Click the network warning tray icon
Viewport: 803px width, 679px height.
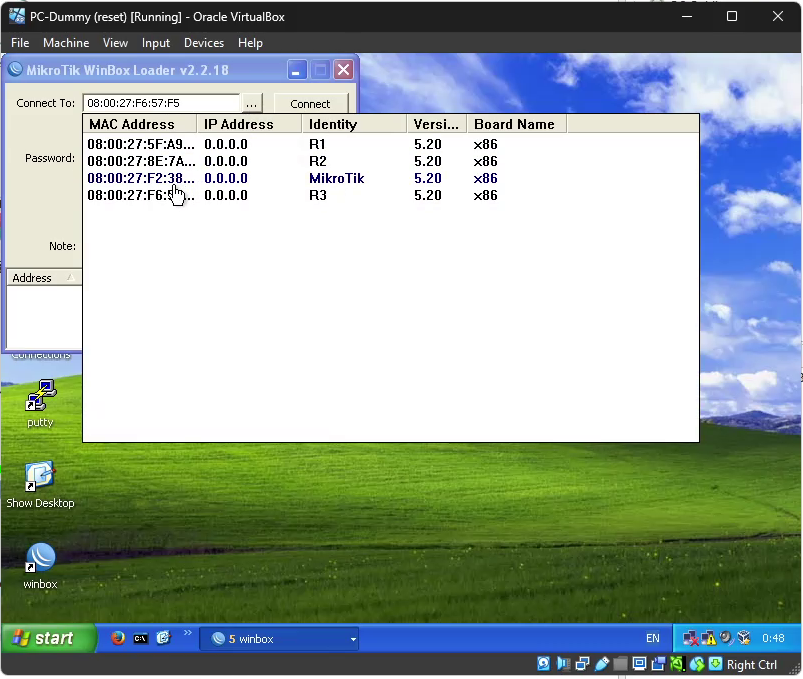point(709,639)
